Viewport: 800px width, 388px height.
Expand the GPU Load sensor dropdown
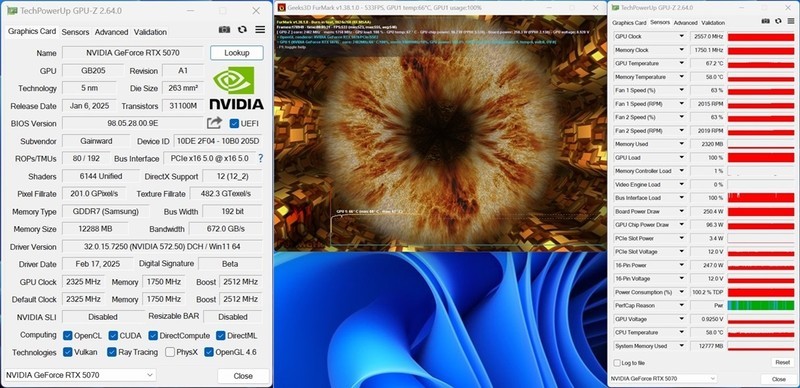point(681,158)
